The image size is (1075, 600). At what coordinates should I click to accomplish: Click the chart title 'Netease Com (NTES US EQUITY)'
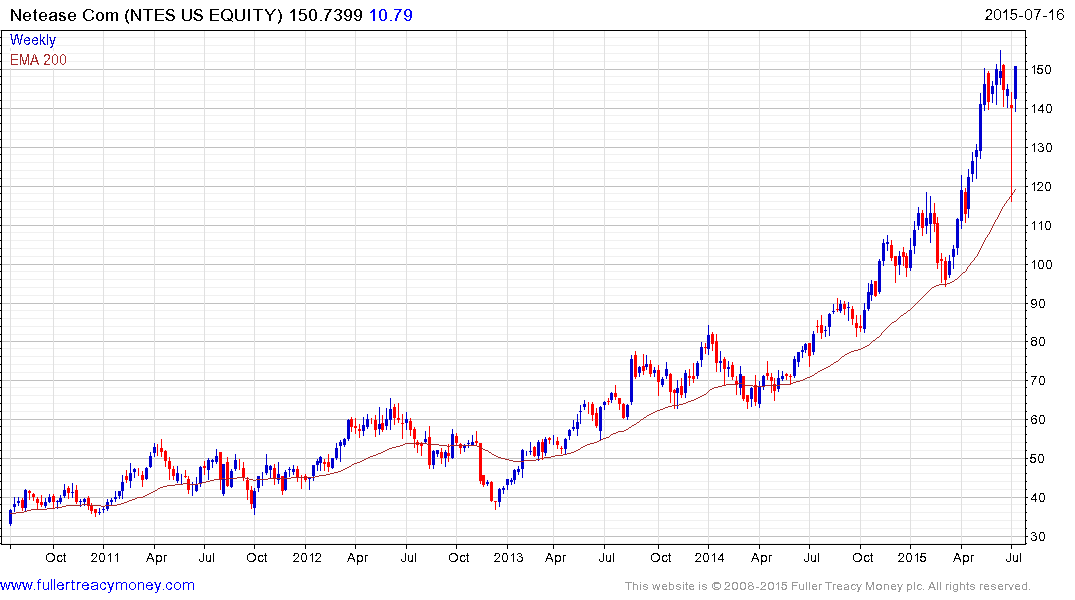146,15
